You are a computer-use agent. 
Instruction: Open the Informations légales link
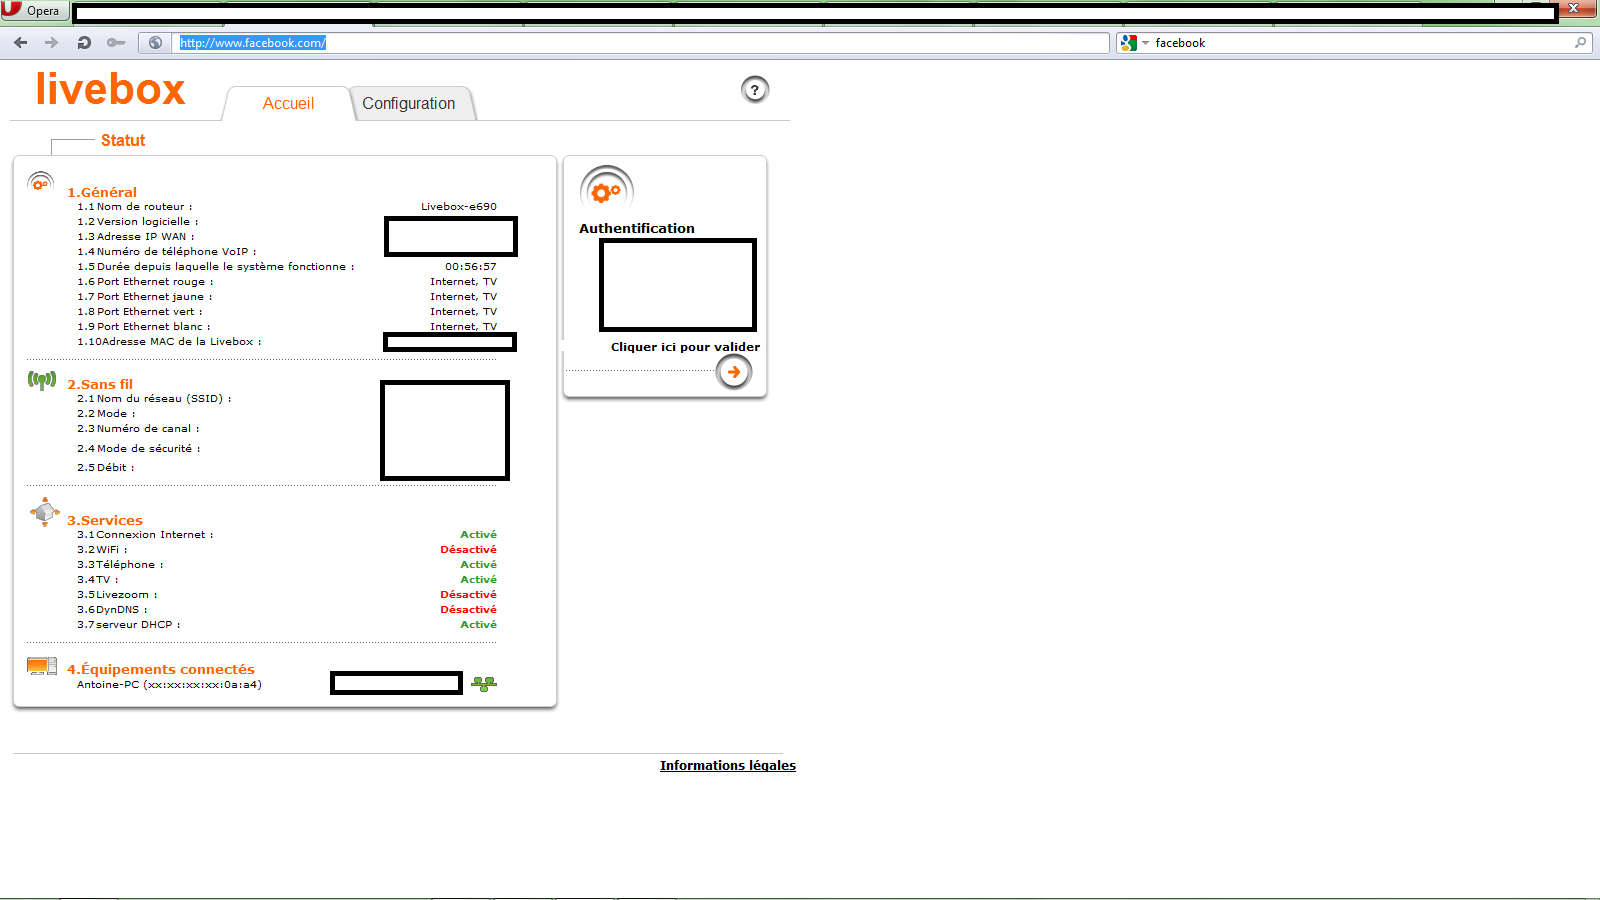[728, 766]
